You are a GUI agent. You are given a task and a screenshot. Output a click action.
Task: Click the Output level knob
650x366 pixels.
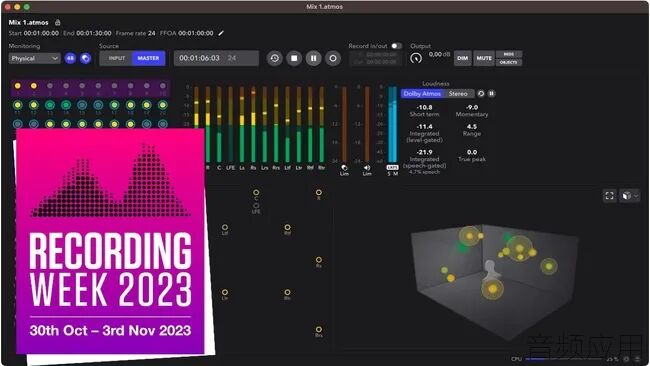click(416, 58)
